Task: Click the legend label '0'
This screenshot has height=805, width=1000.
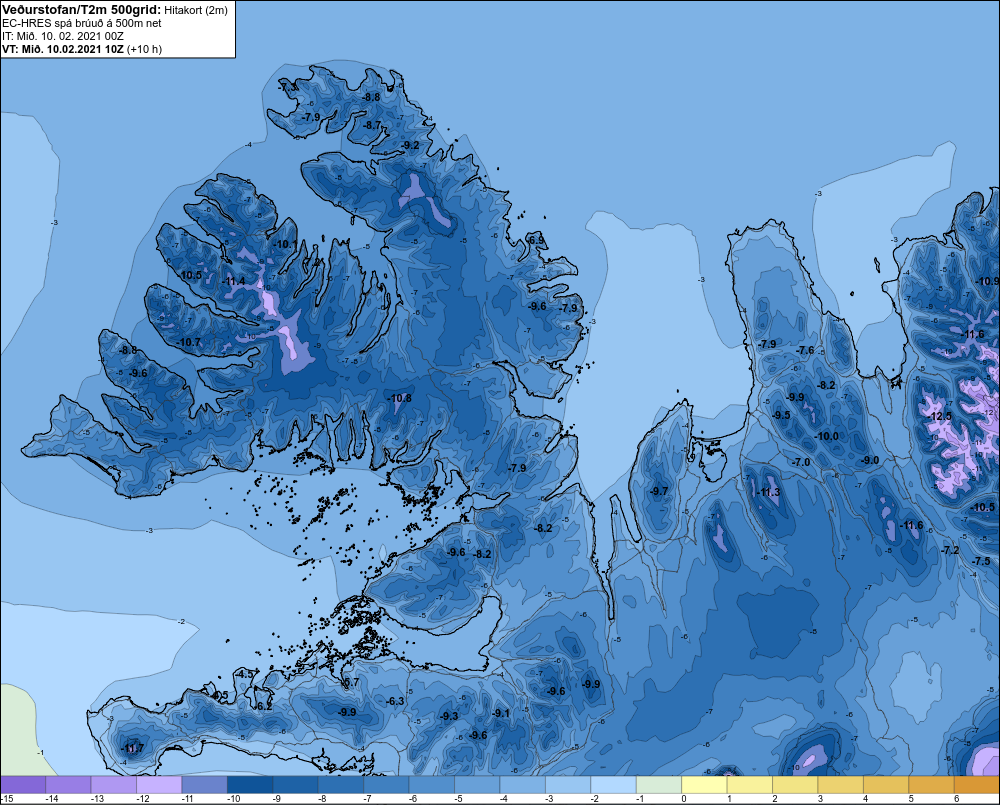Action: (x=684, y=799)
